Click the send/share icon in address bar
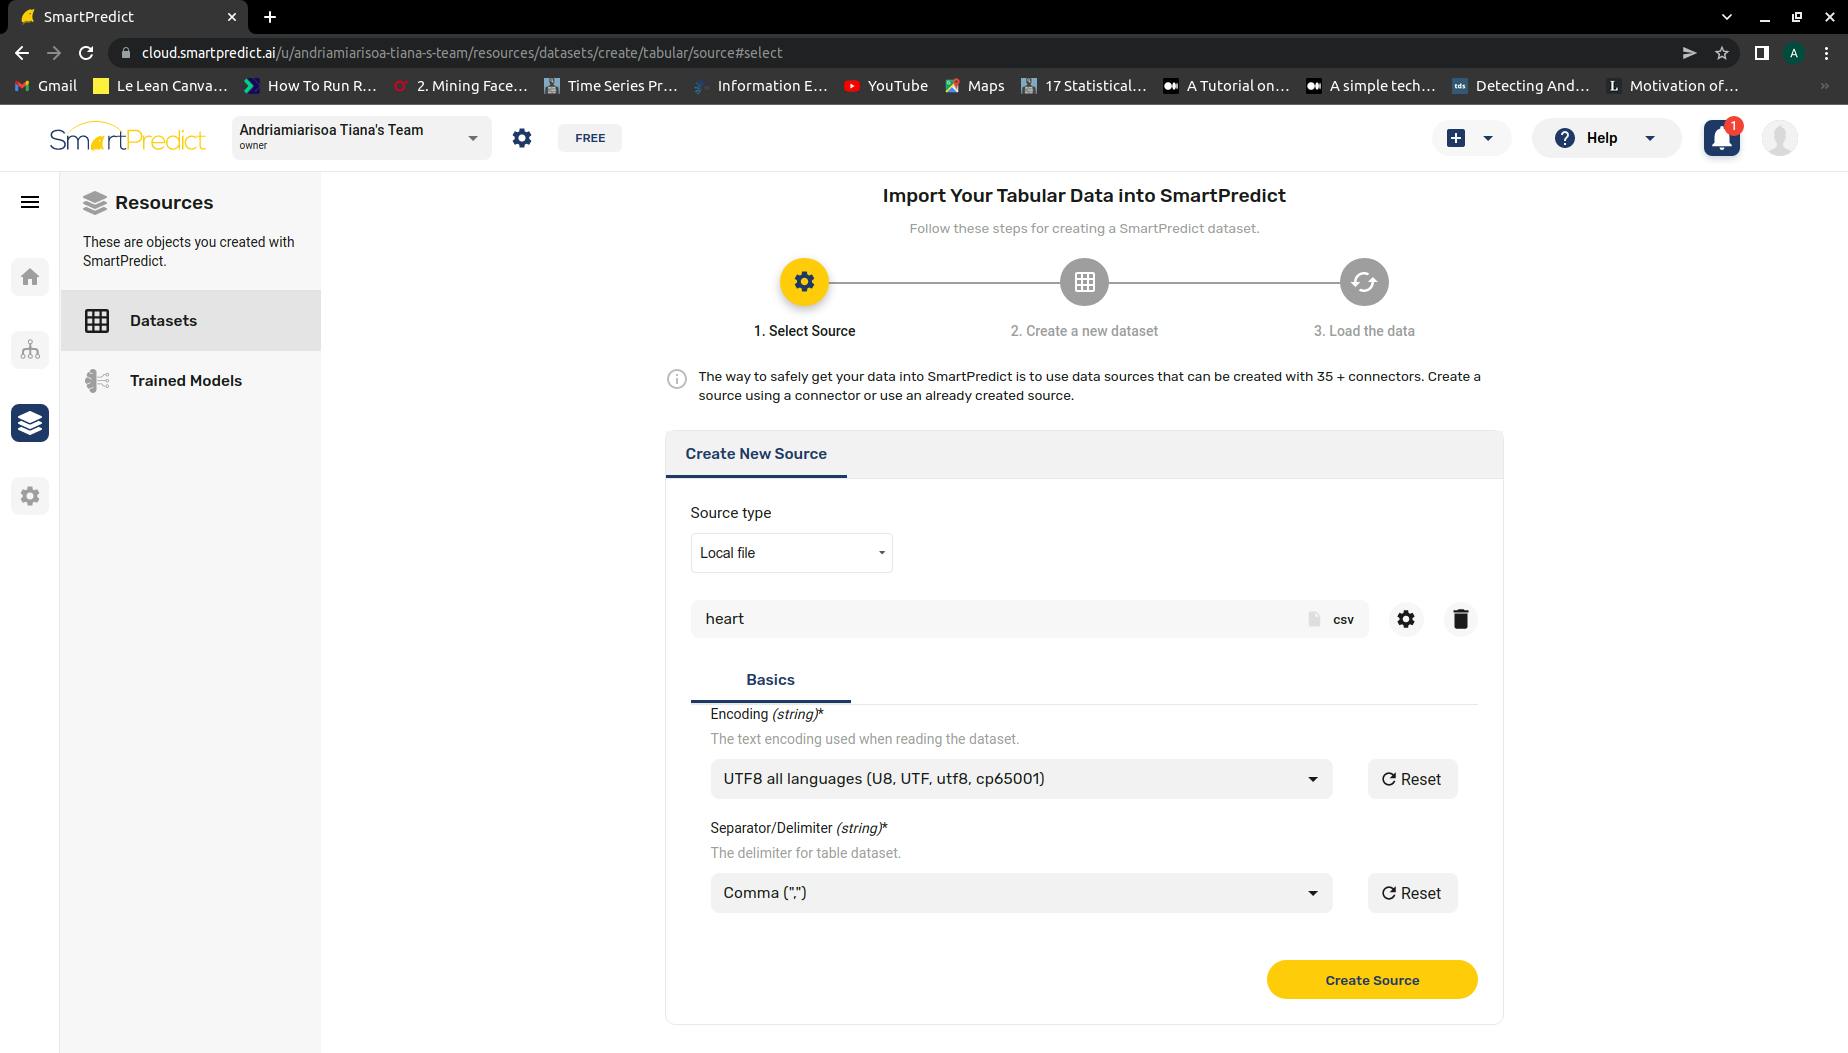1848x1053 pixels. point(1689,53)
